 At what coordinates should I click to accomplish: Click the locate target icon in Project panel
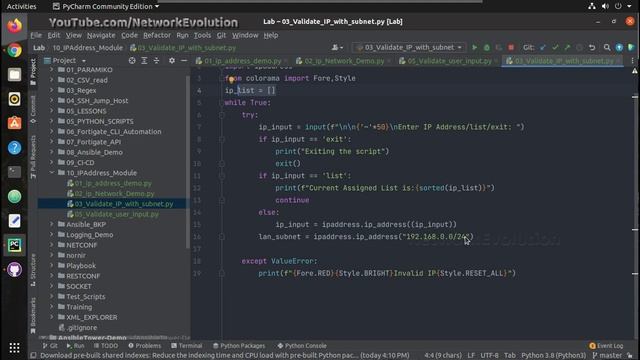tap(132, 60)
